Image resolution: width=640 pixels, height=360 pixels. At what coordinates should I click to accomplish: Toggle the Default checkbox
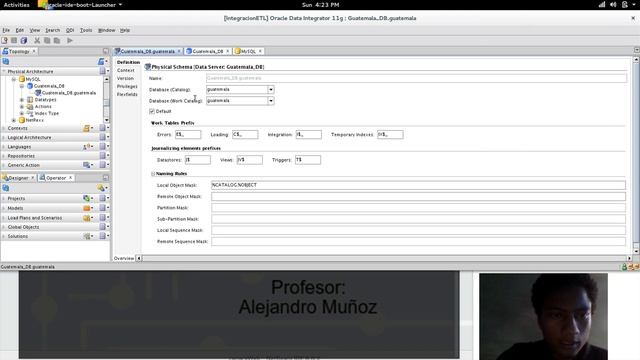[152, 111]
